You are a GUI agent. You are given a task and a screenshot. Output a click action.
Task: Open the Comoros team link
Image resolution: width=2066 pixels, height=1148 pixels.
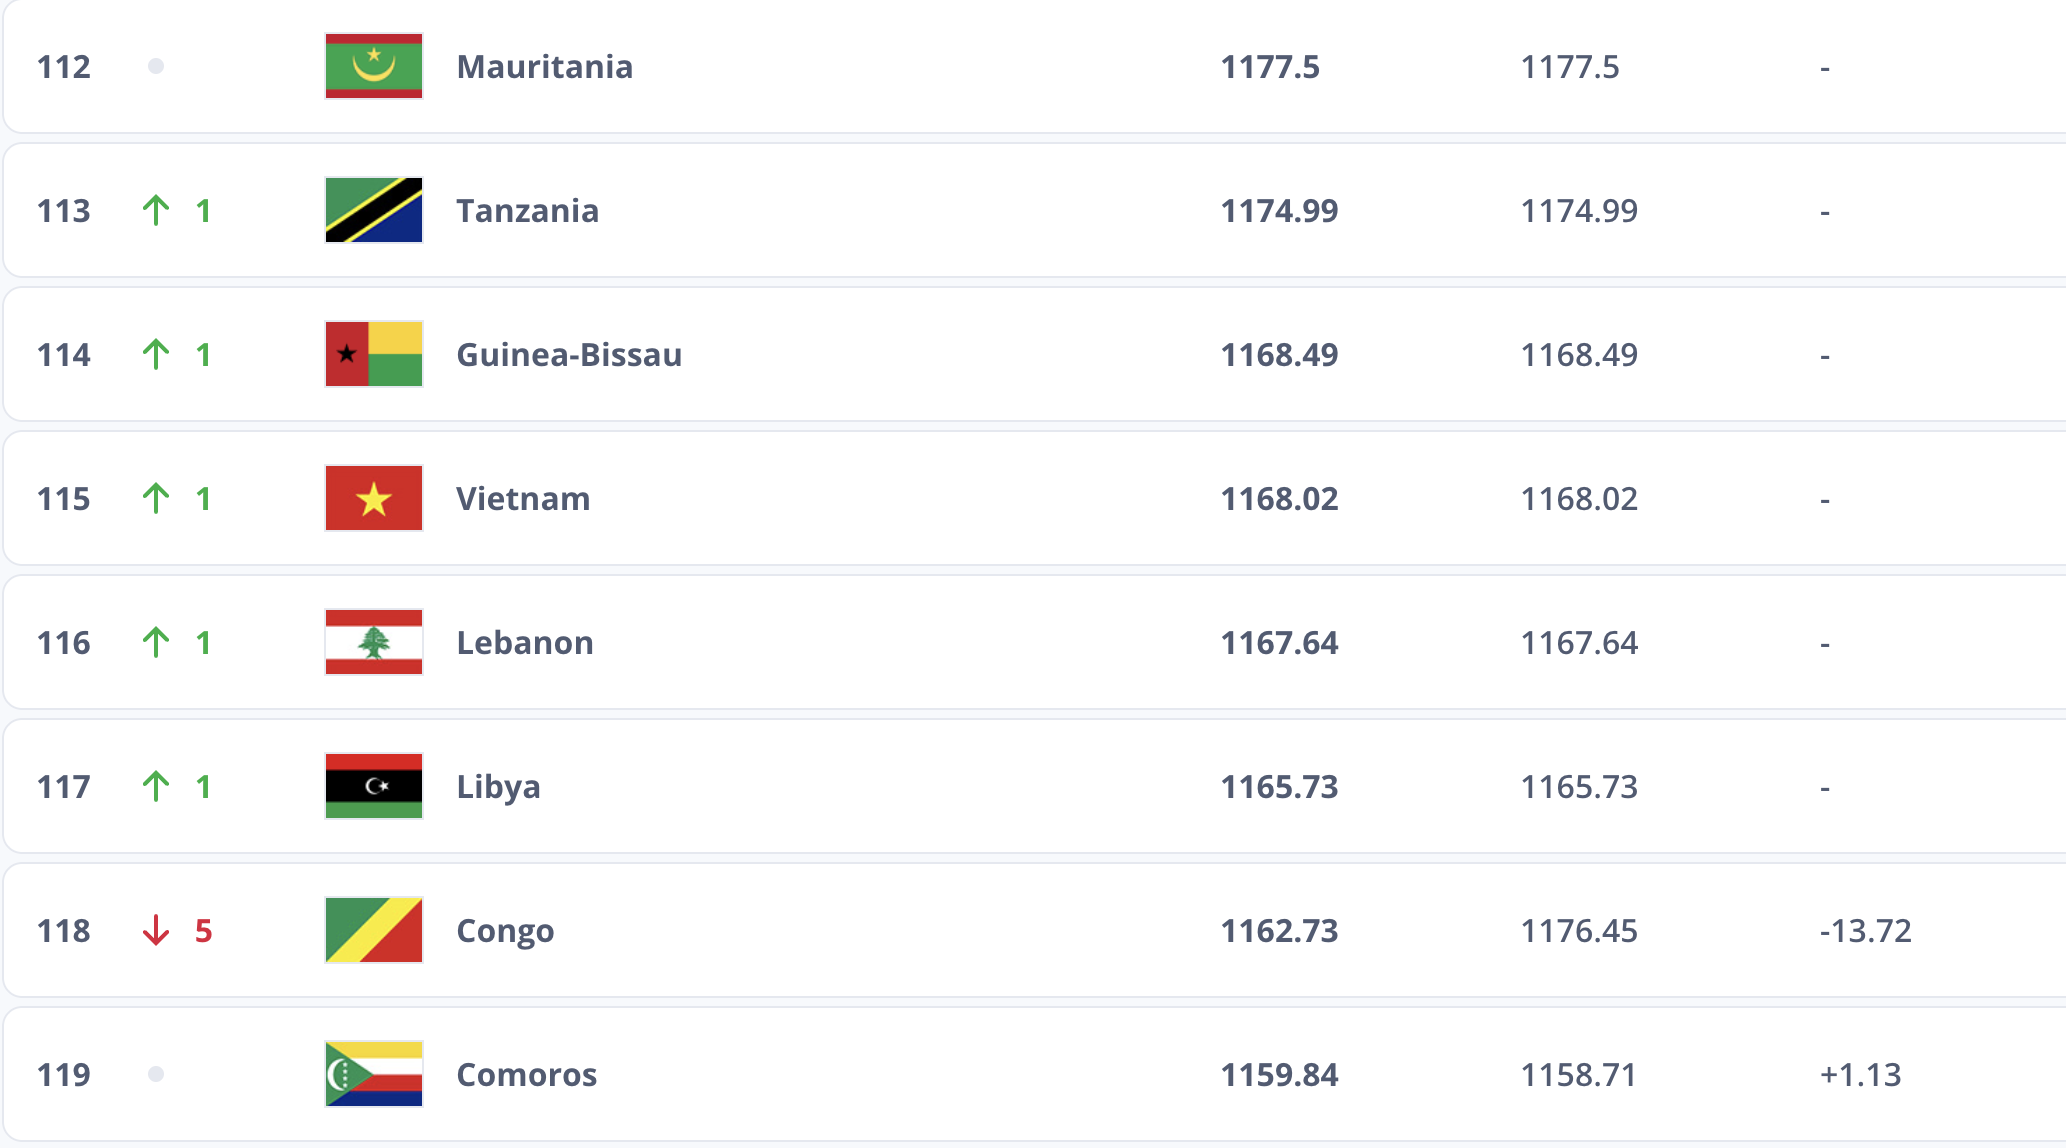526,1075
